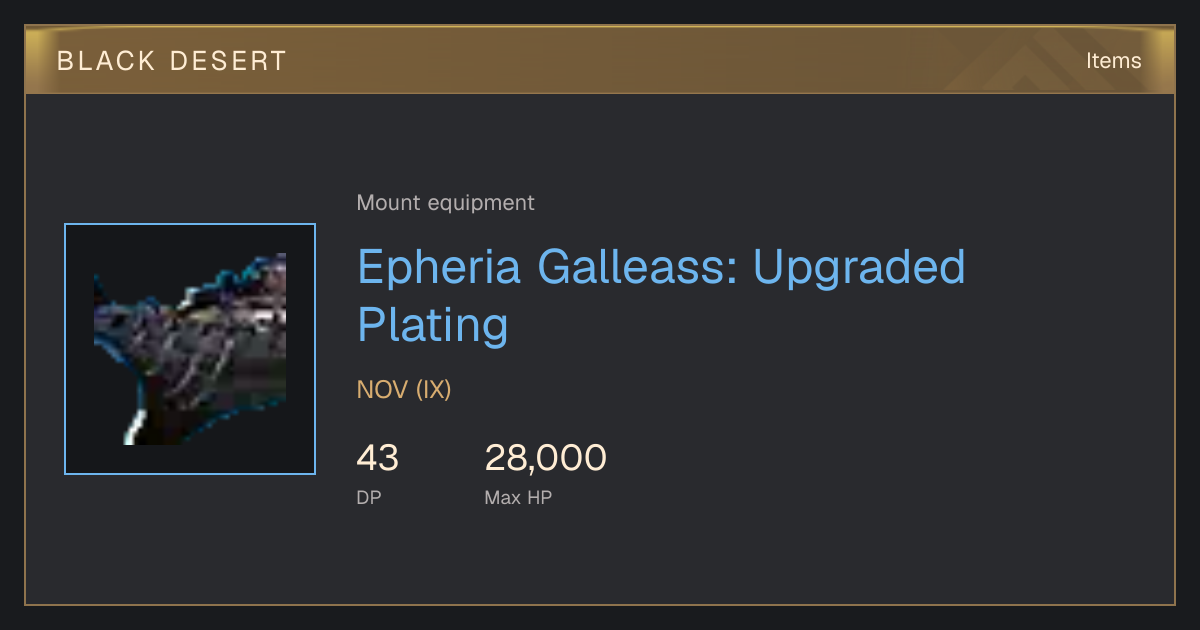
Task: Click the word equipment in category label
Action: click(481, 204)
